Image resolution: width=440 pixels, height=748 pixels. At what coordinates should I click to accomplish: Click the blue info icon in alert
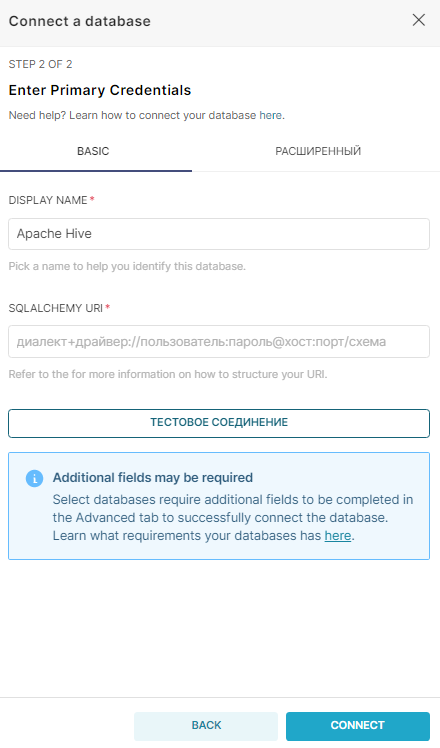(x=34, y=478)
